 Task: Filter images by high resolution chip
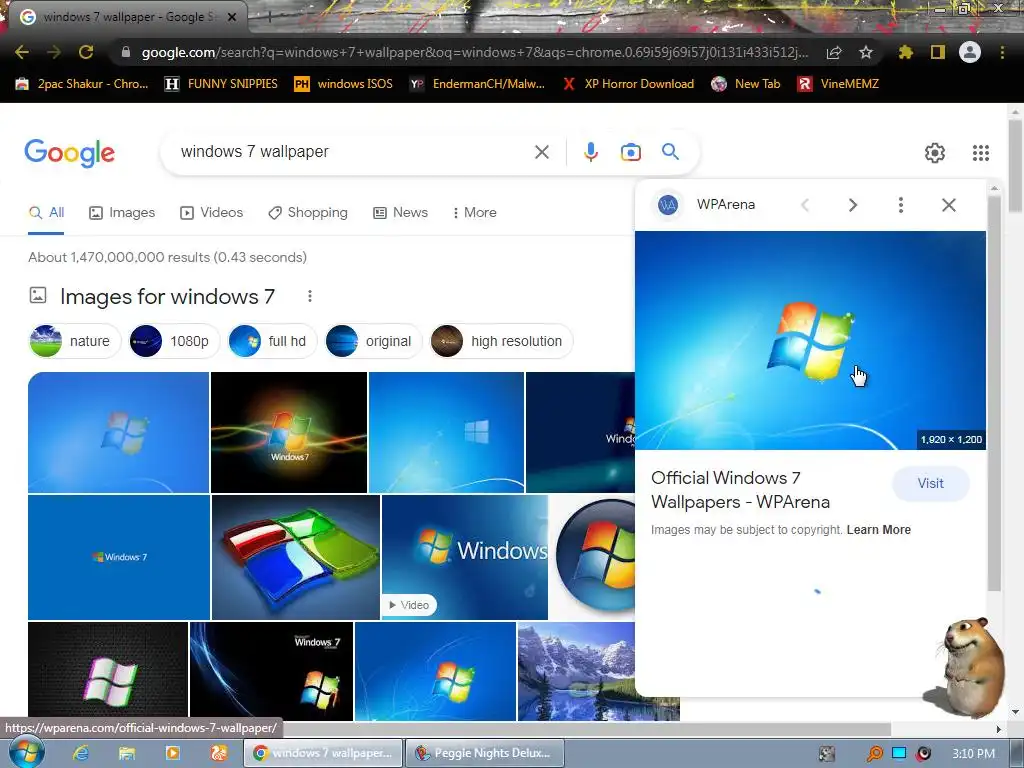(x=500, y=341)
